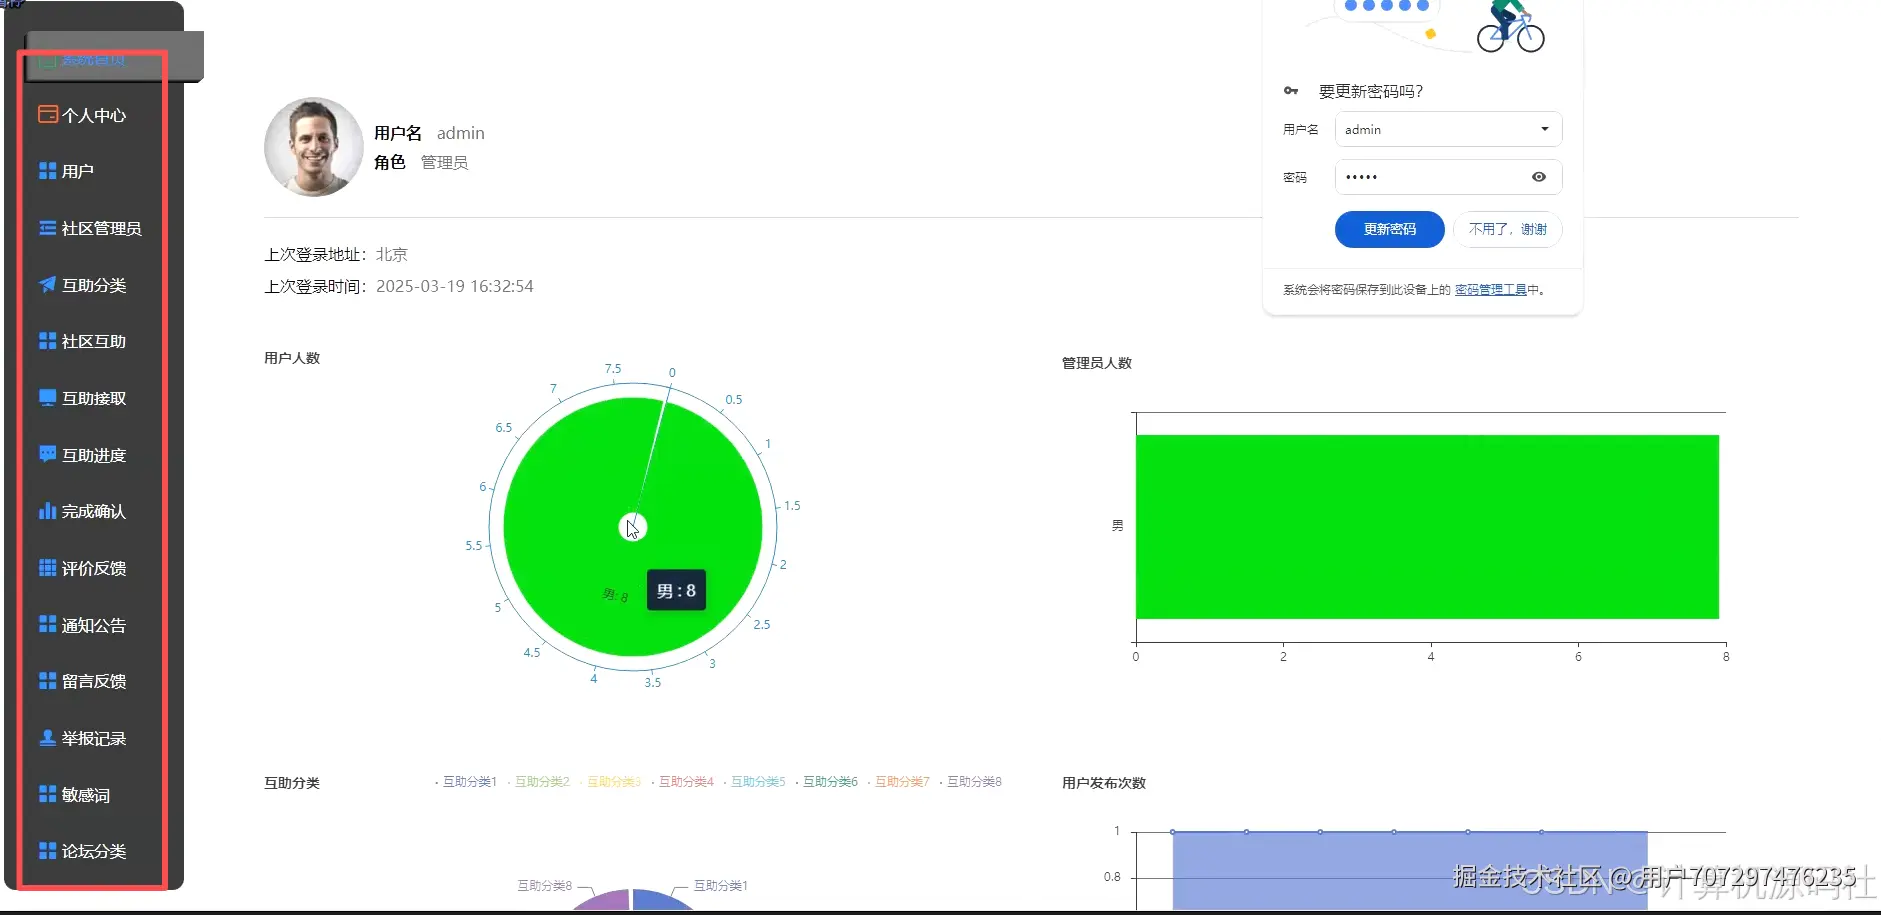
Task: Click the username value admin in the profile
Action: click(x=461, y=133)
